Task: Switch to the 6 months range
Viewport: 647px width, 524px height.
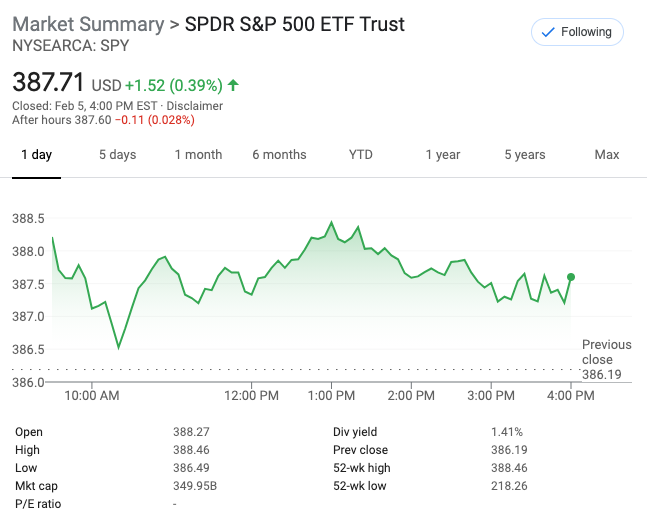Action: (x=279, y=155)
